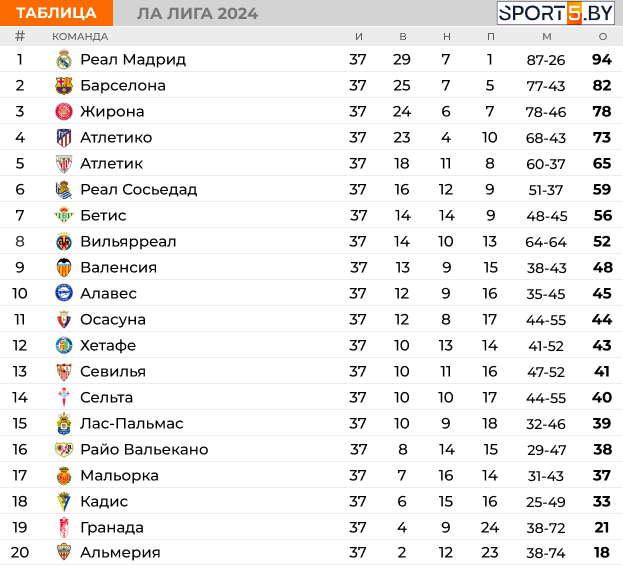Click the SPORT5.BY logo
Viewport: 623px width, 565px height.
(x=556, y=13)
